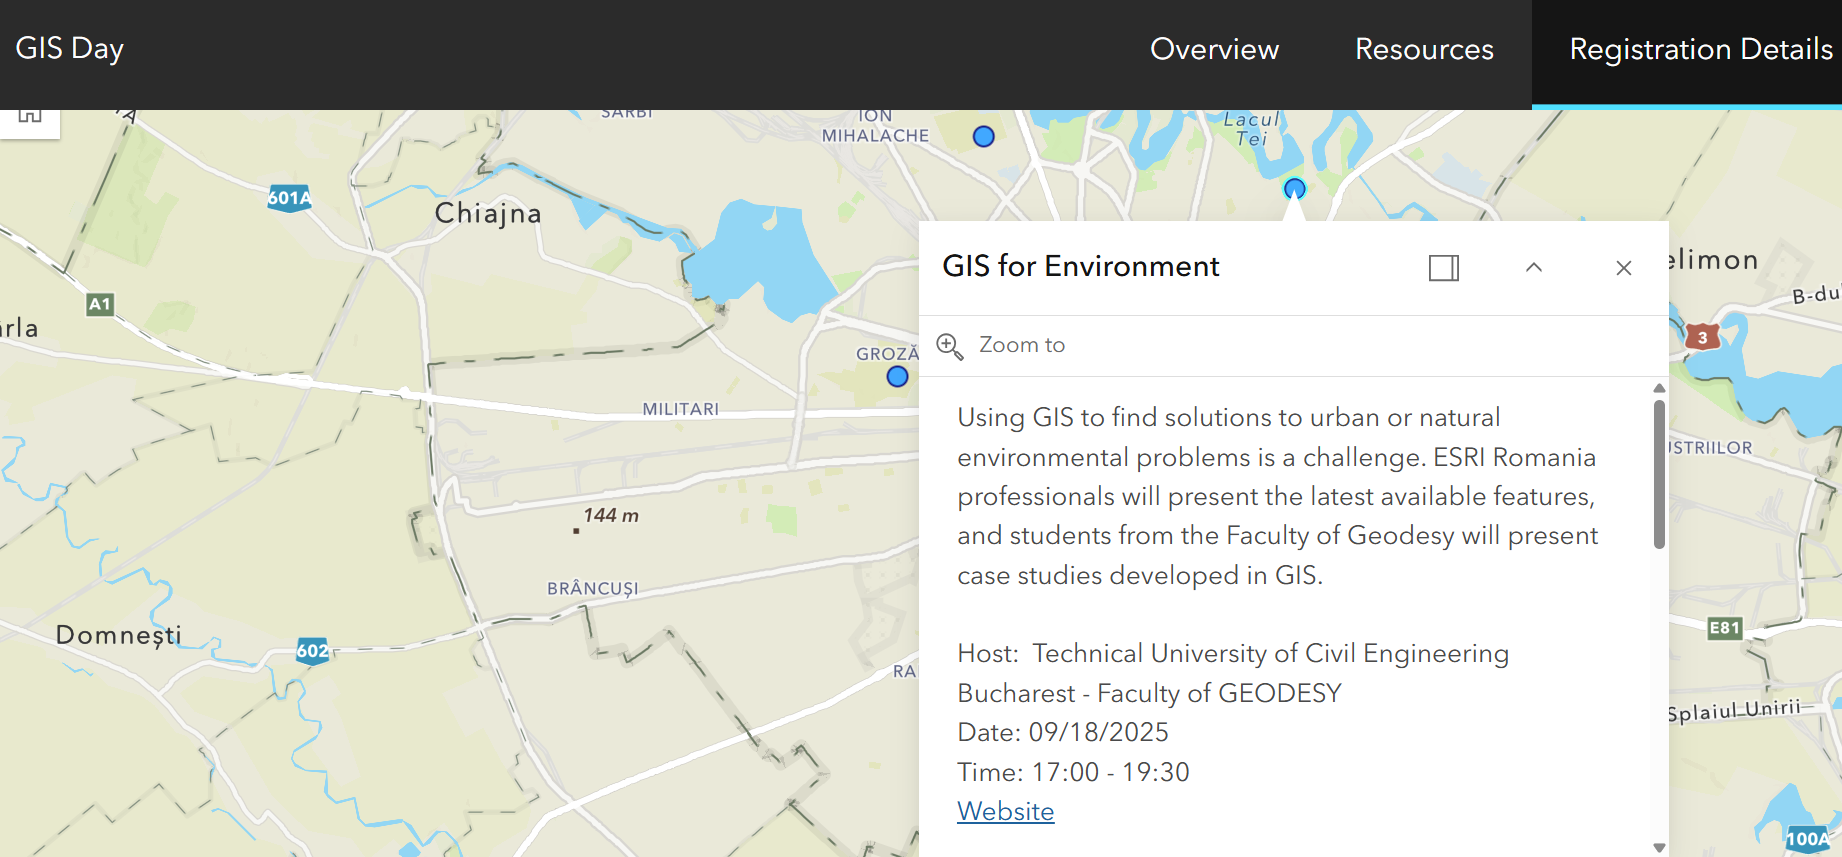Click the Zoom to magnifier icon

pyautogui.click(x=949, y=346)
